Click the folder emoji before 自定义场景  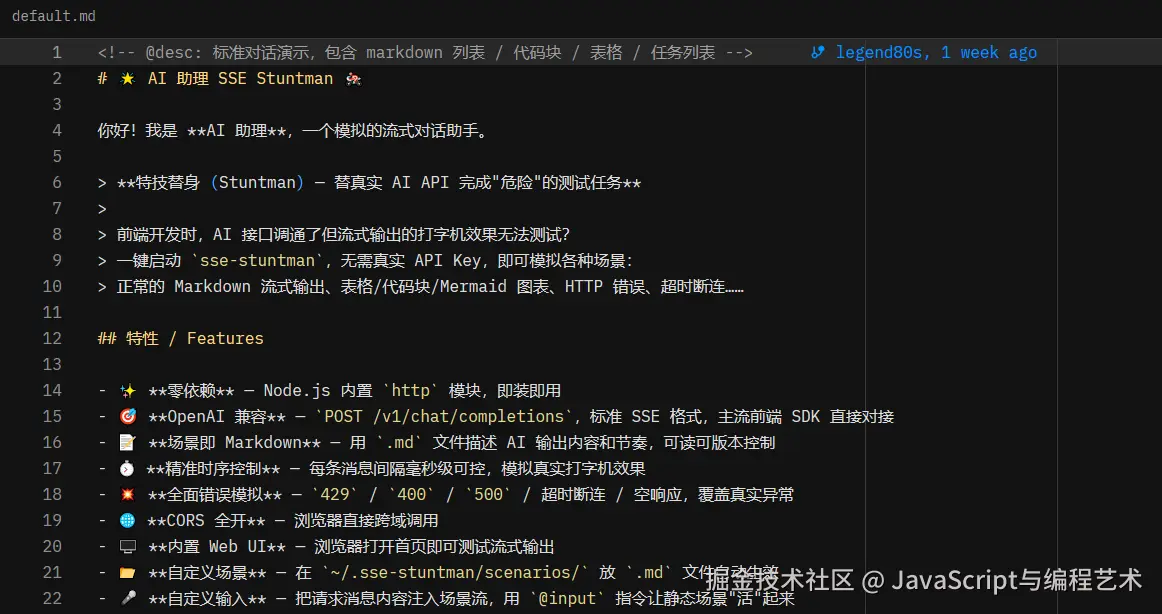tap(127, 573)
